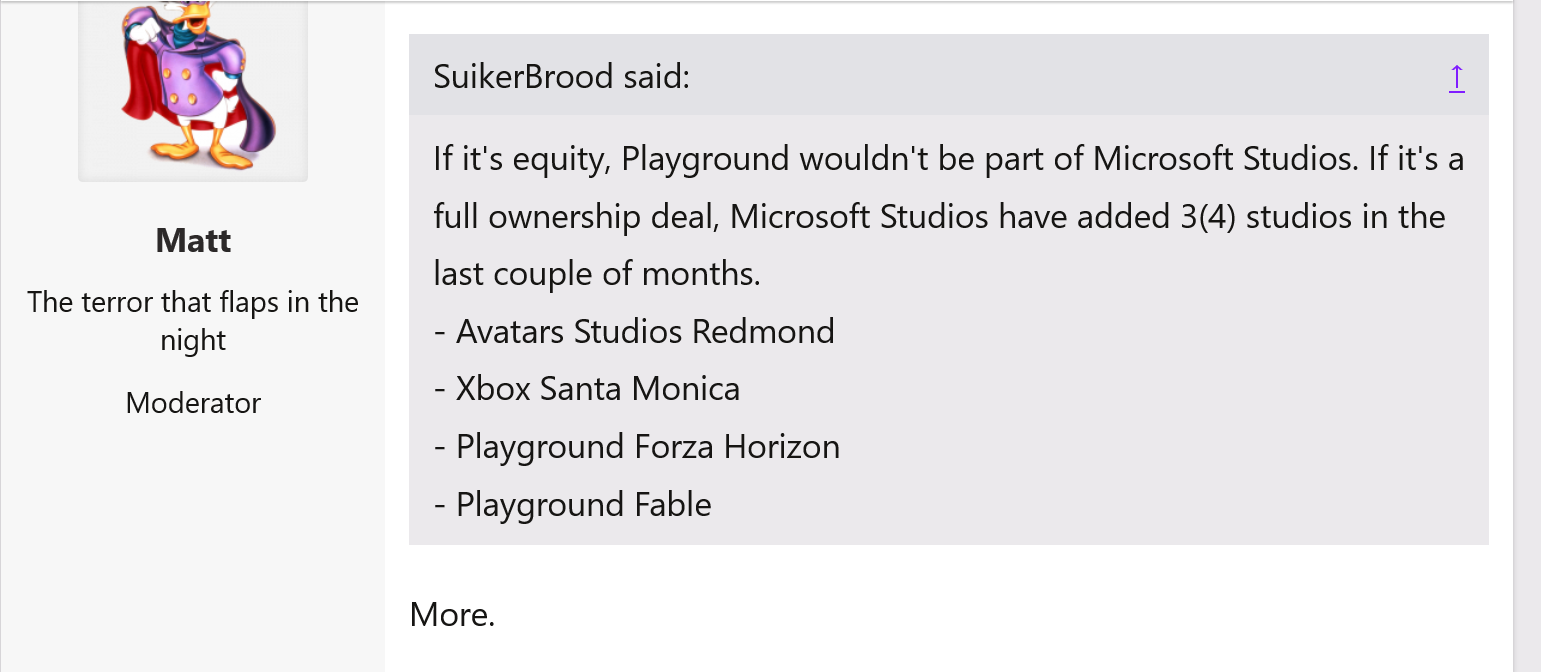Viewport: 1541px width, 672px height.
Task: Click the 'Avatars Studios Redmond' line in quote
Action: coord(634,331)
